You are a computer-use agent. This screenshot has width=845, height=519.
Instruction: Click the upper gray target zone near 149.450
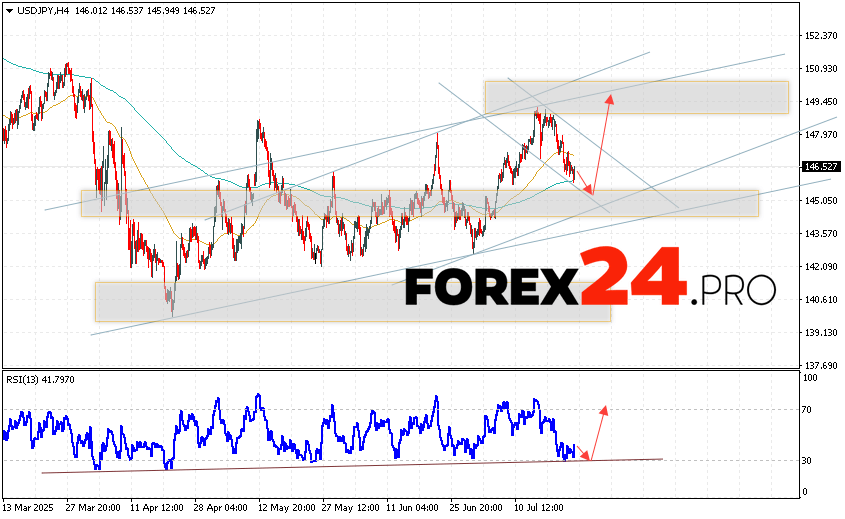point(636,97)
